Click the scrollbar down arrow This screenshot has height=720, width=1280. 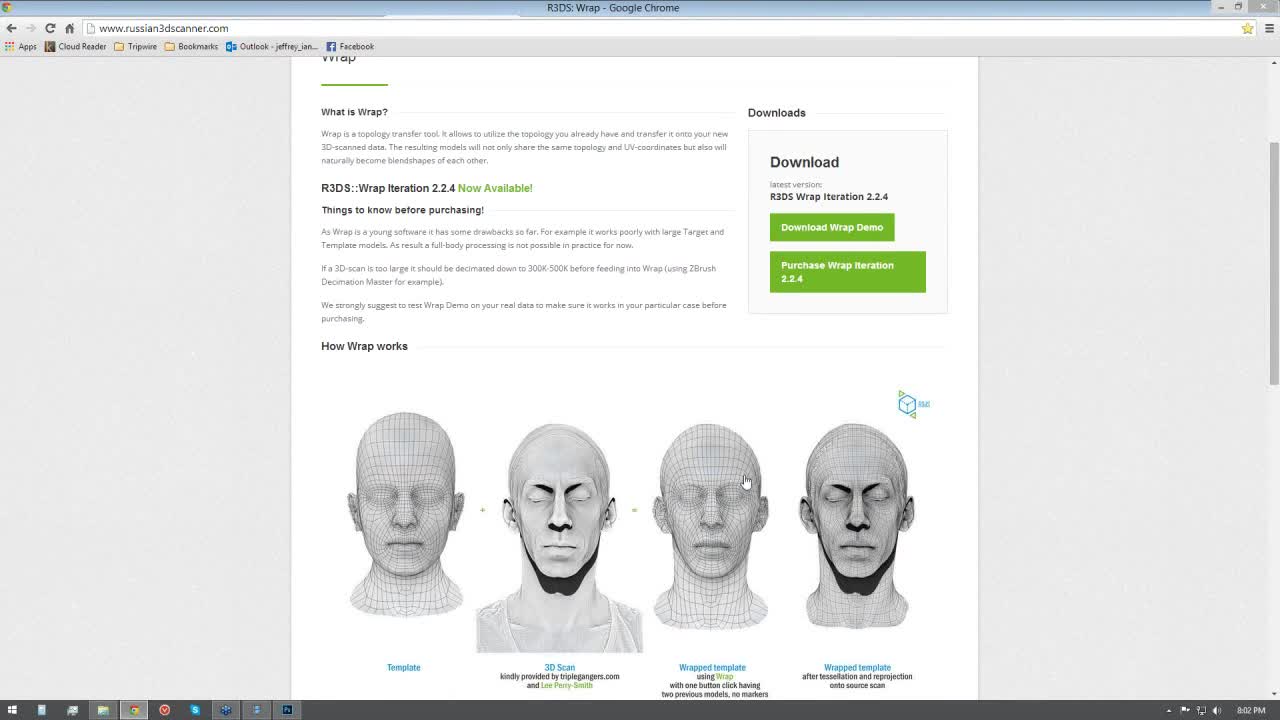tap(1273, 693)
